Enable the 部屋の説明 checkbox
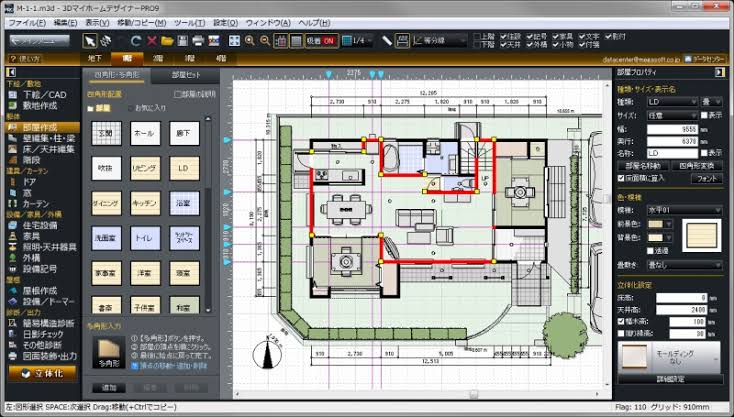The image size is (734, 417). pyautogui.click(x=177, y=94)
